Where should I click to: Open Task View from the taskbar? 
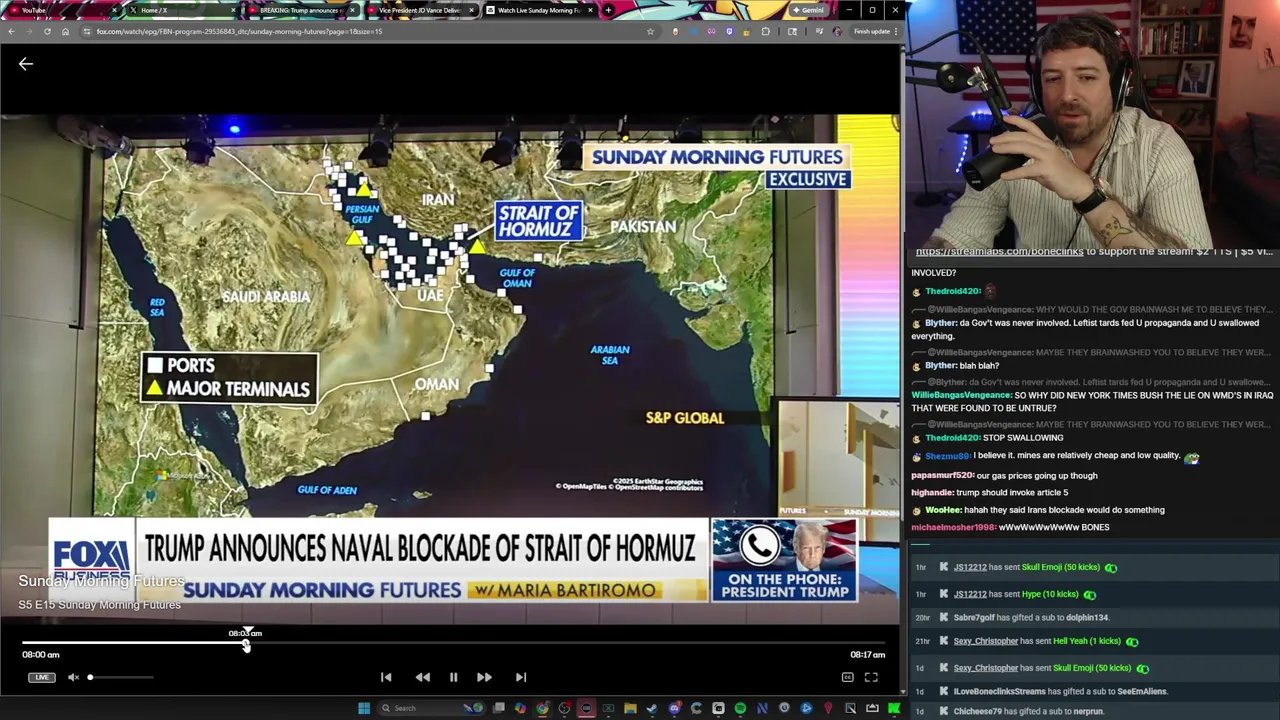(x=498, y=708)
